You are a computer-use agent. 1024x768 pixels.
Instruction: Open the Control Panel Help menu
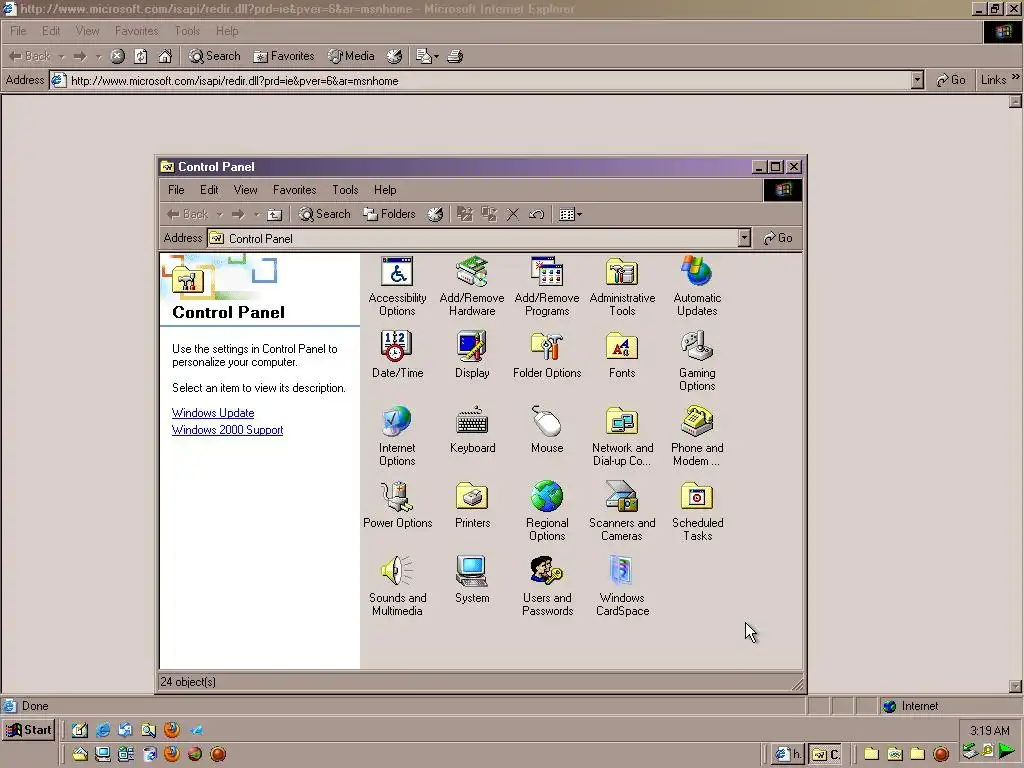coord(385,190)
